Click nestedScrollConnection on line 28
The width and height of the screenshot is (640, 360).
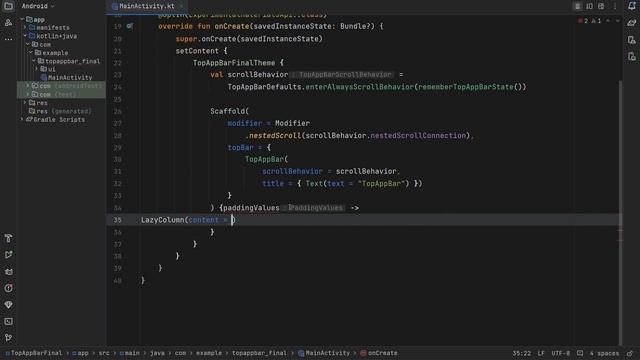coord(418,136)
